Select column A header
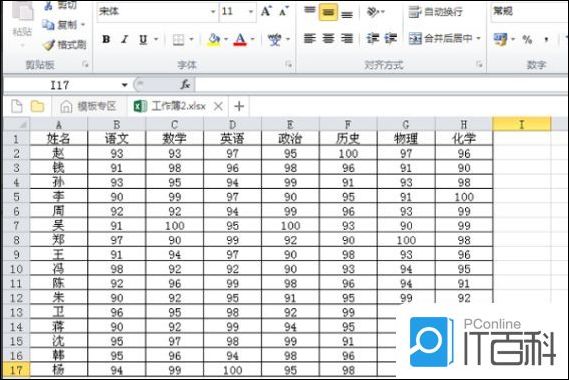Viewport: 569px width, 380px height. tap(59, 124)
